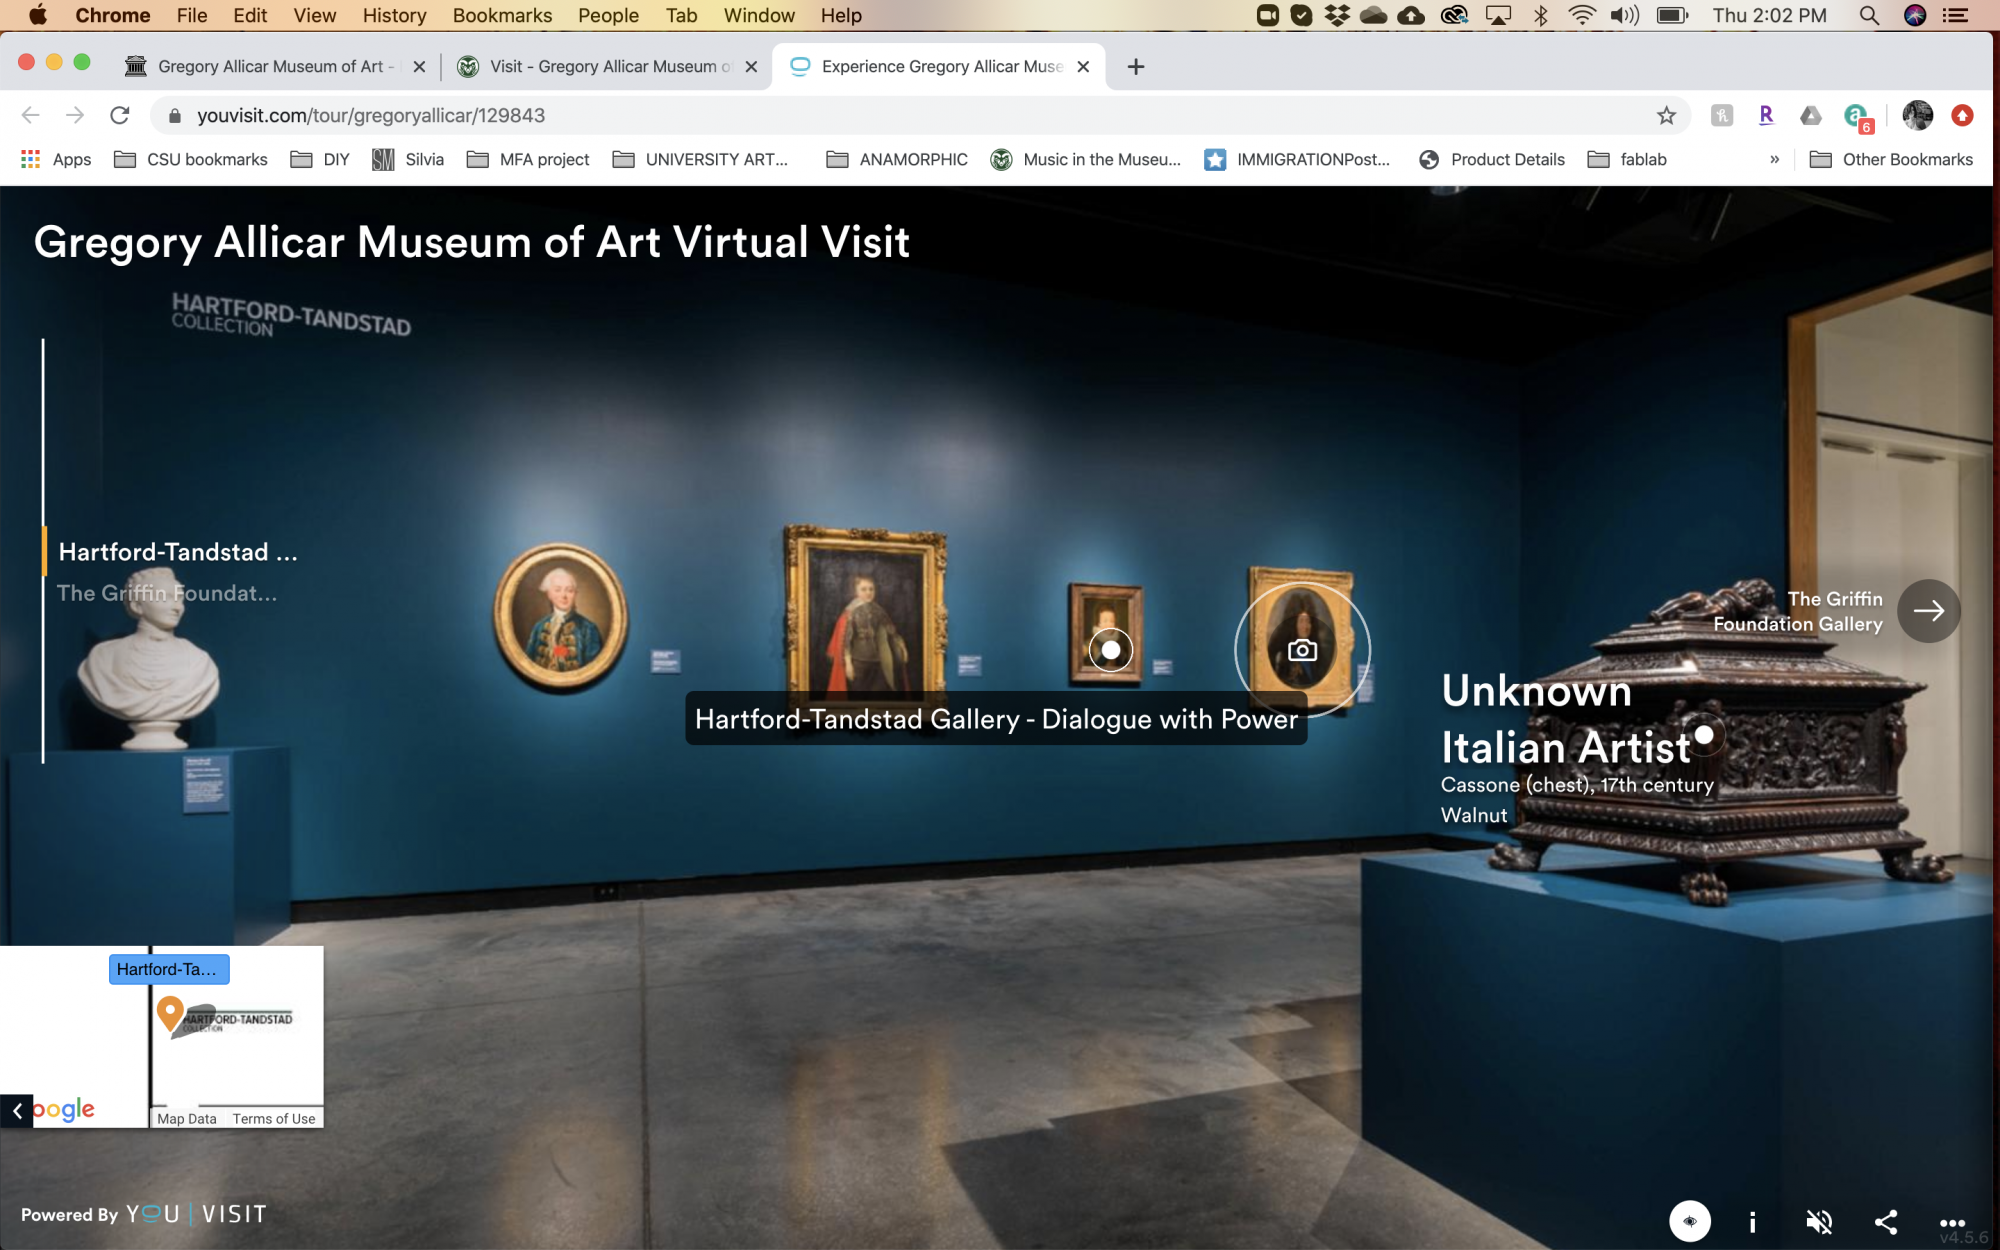2000x1250 pixels.
Task: Open the Terms of Use link
Action: click(274, 1119)
